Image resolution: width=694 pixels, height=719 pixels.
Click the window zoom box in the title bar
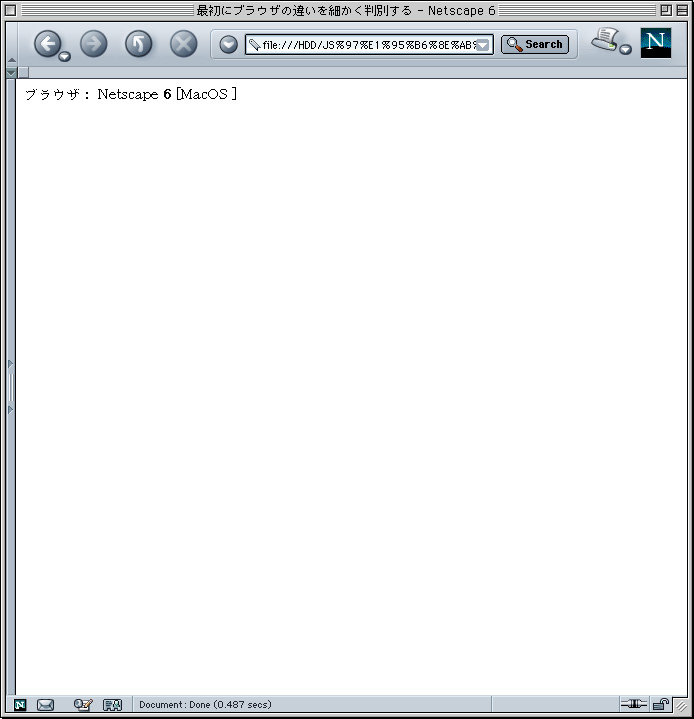tap(666, 10)
